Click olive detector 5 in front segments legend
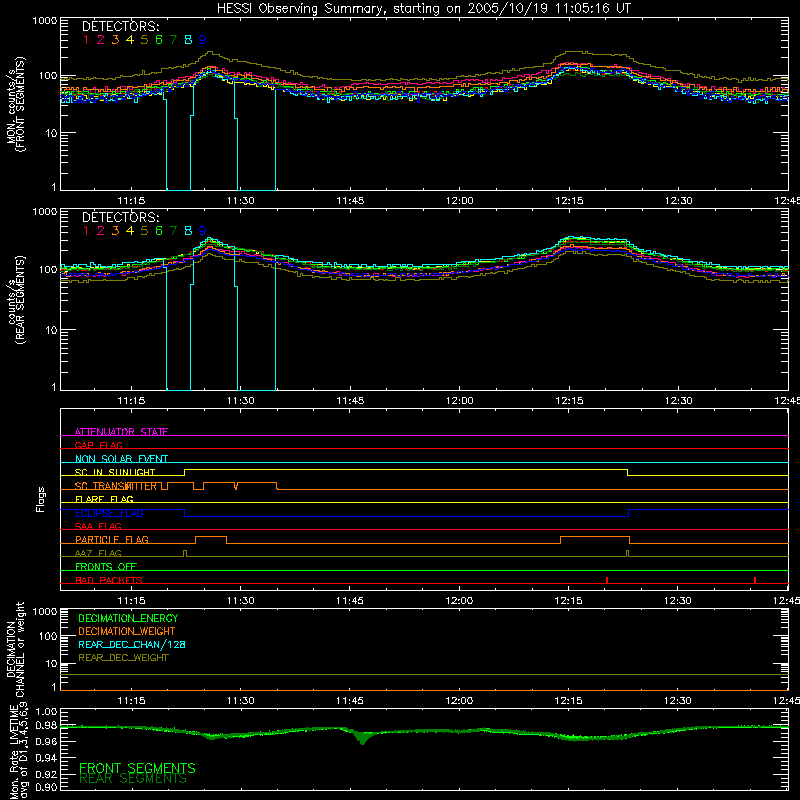The image size is (800, 800). tap(144, 39)
